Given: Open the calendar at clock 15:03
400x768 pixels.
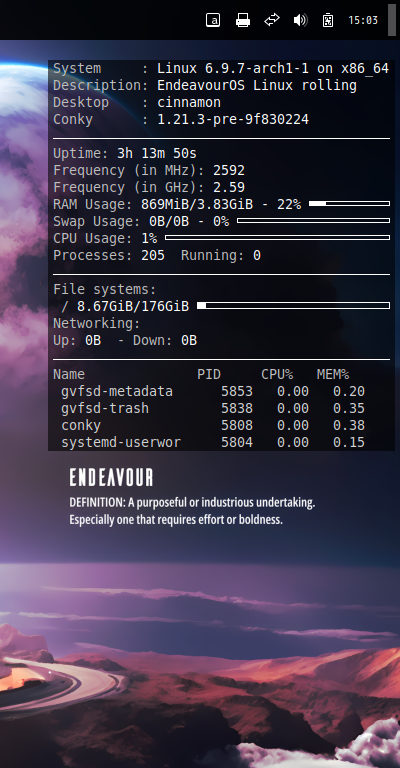Looking at the screenshot, I should (x=363, y=20).
